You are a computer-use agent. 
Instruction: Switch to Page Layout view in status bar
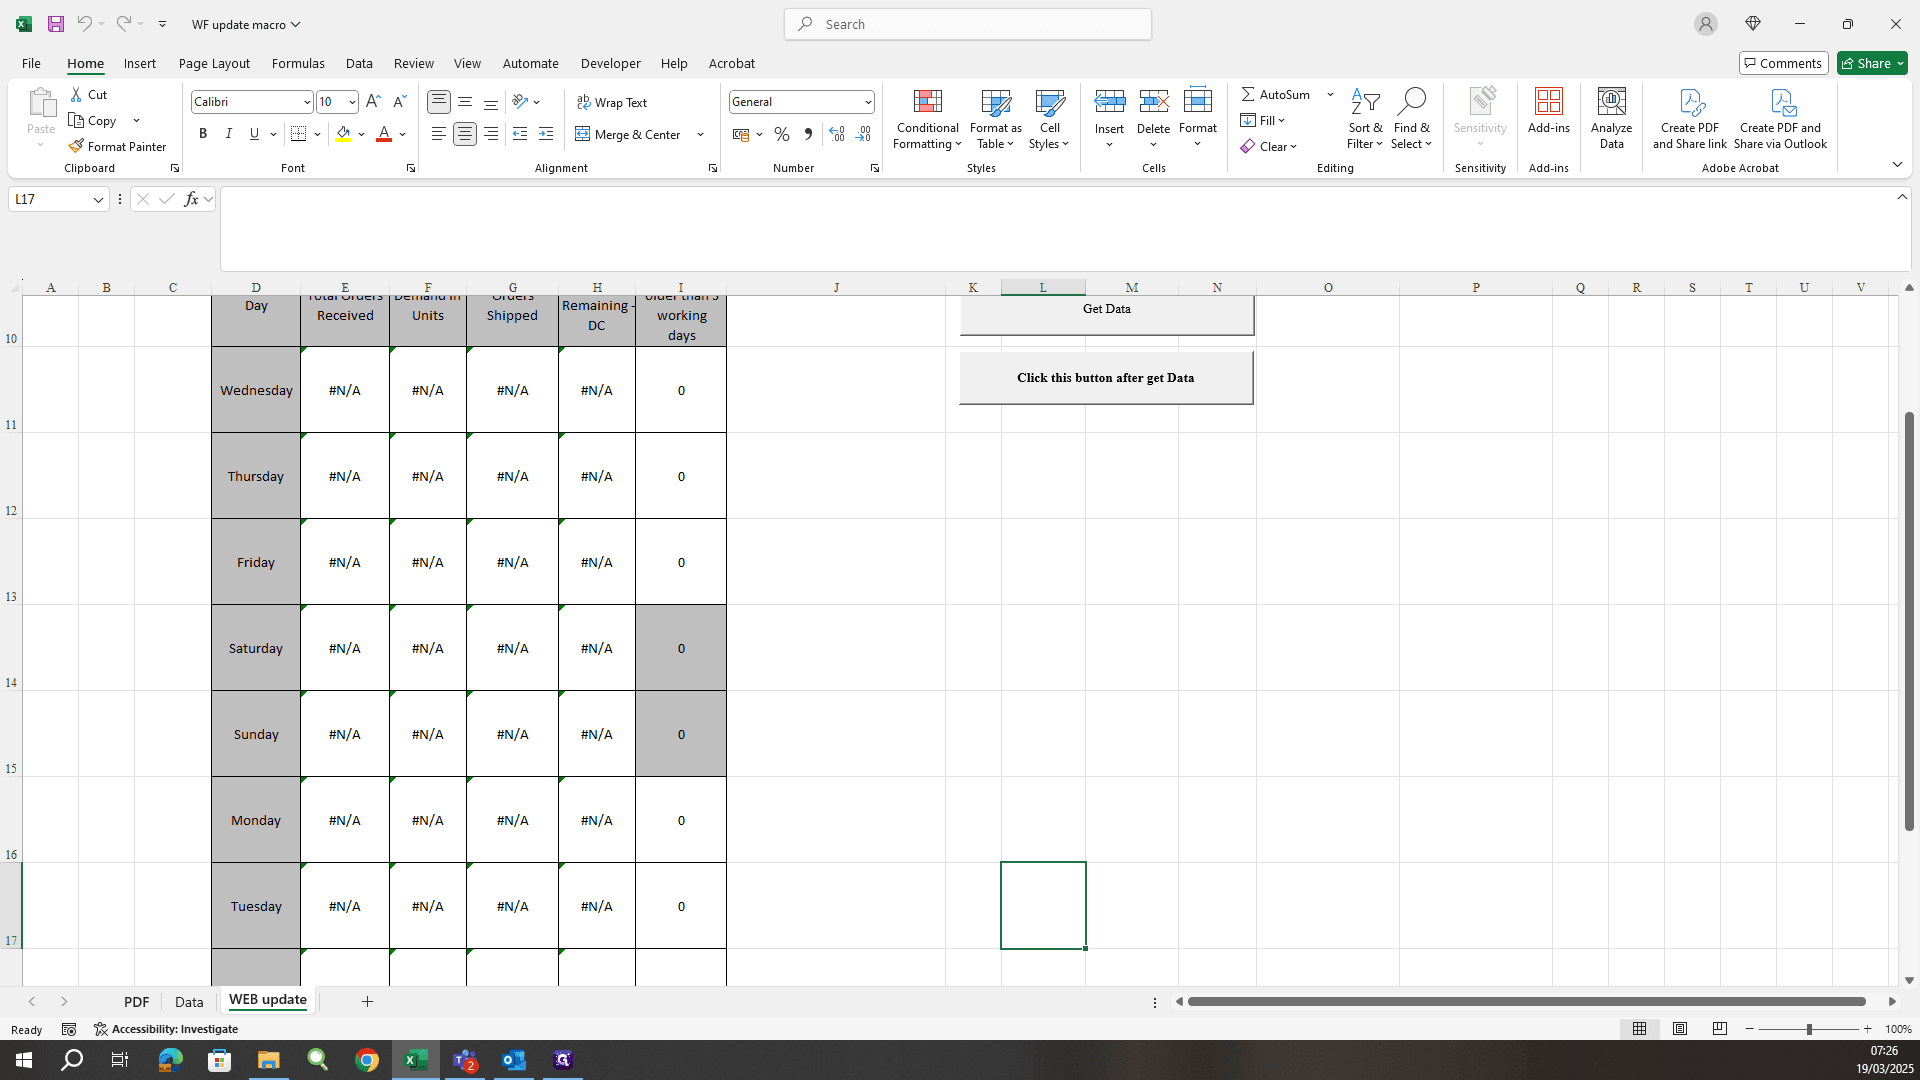click(1680, 1029)
